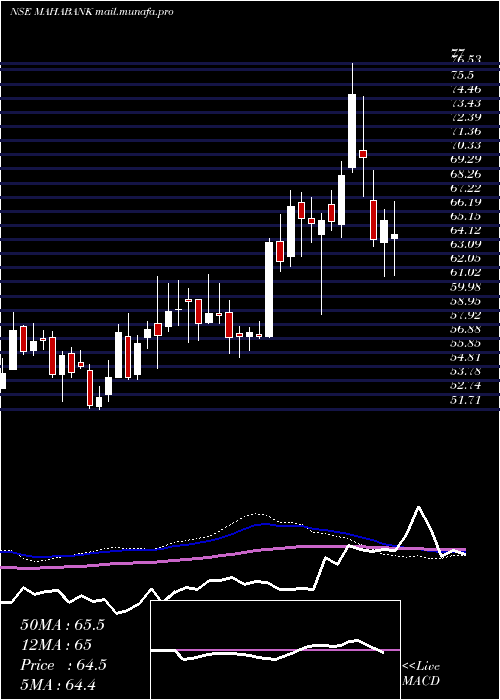This screenshot has height=700, width=500.
Task: Click the 72.39 price axis label
Action: point(467,117)
